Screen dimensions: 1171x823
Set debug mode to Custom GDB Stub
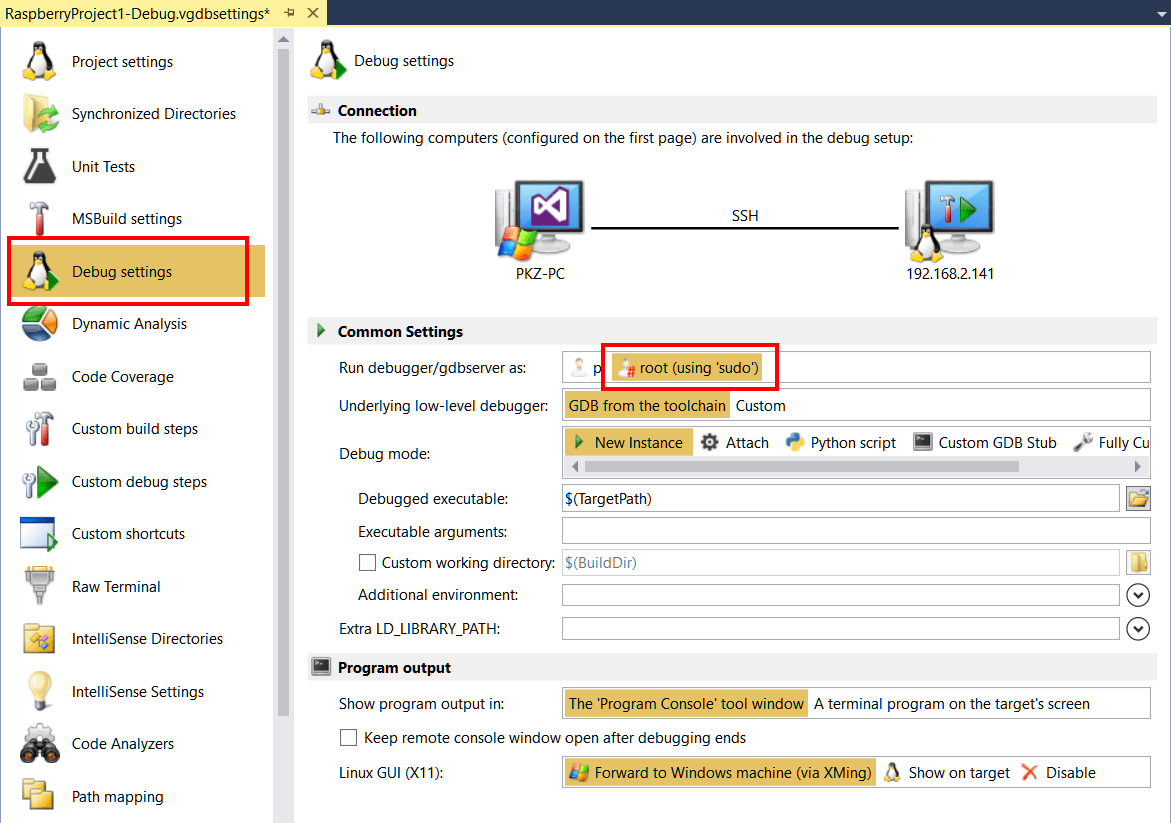(x=985, y=443)
